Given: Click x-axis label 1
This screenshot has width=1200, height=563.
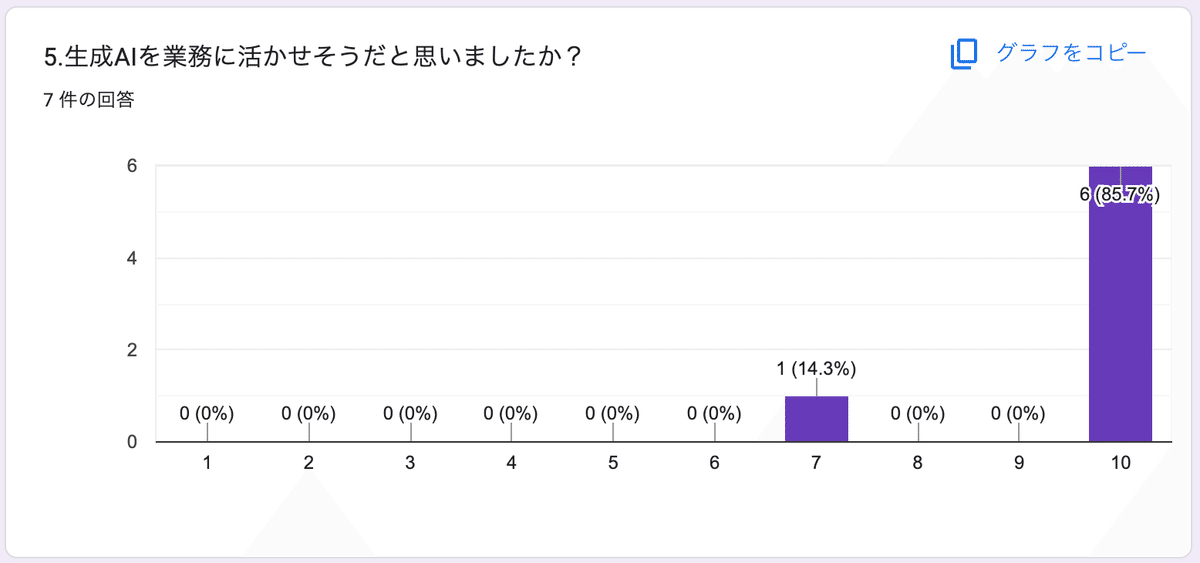Looking at the screenshot, I should coord(207,463).
